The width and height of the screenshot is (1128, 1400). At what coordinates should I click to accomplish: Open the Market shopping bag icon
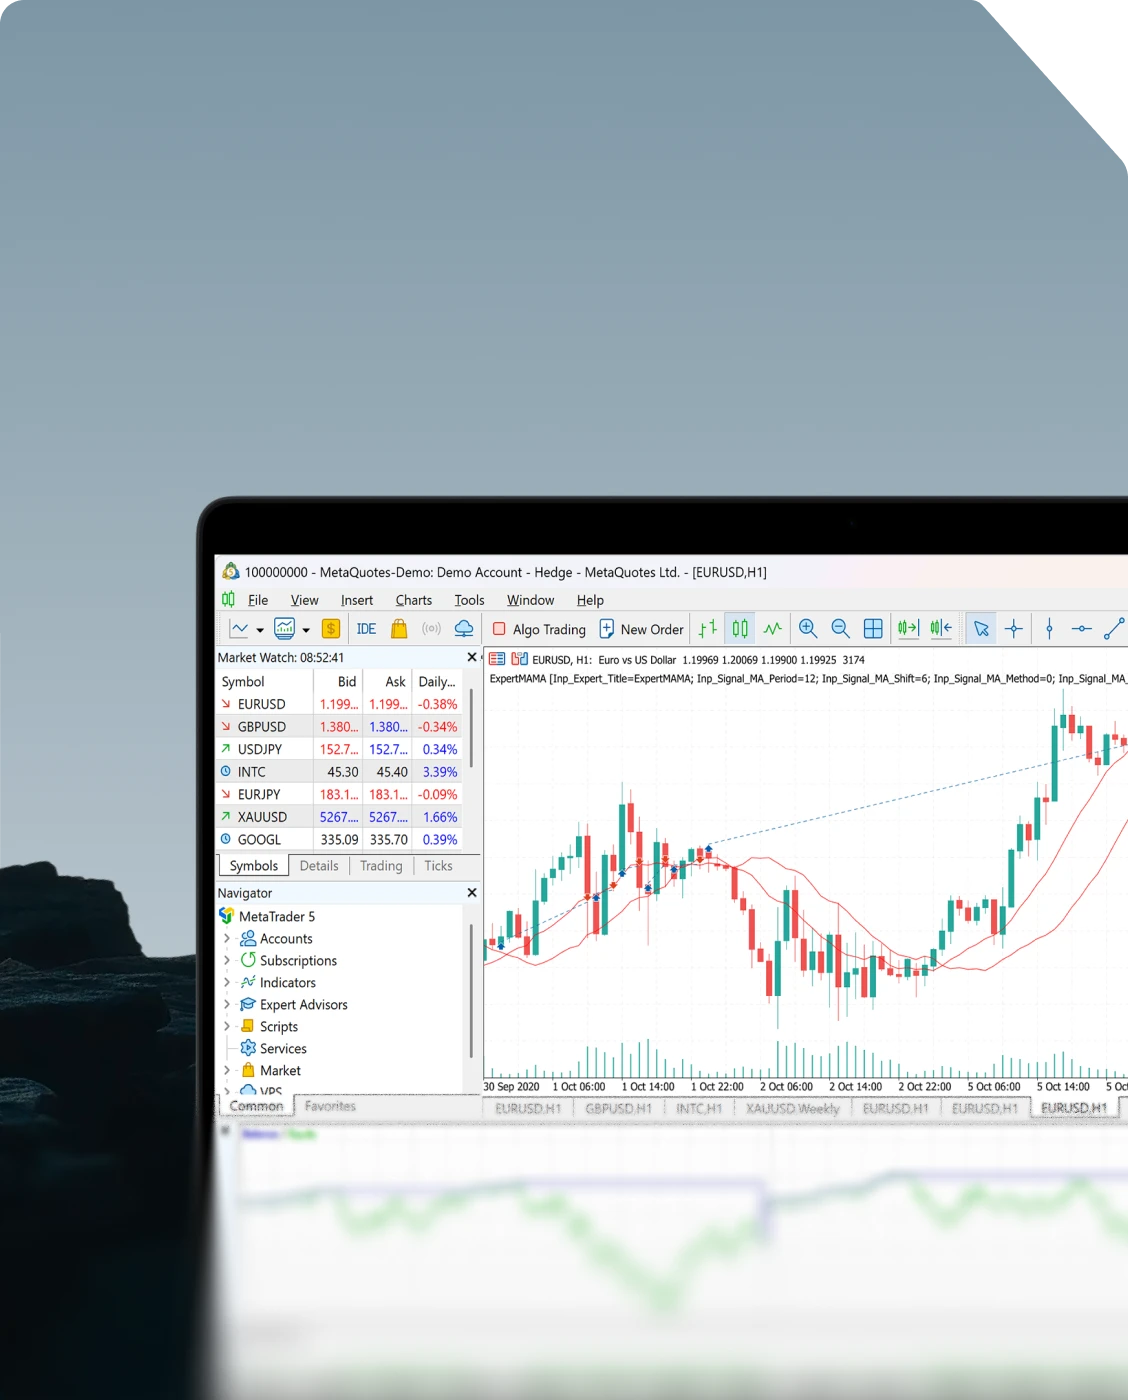tap(399, 629)
